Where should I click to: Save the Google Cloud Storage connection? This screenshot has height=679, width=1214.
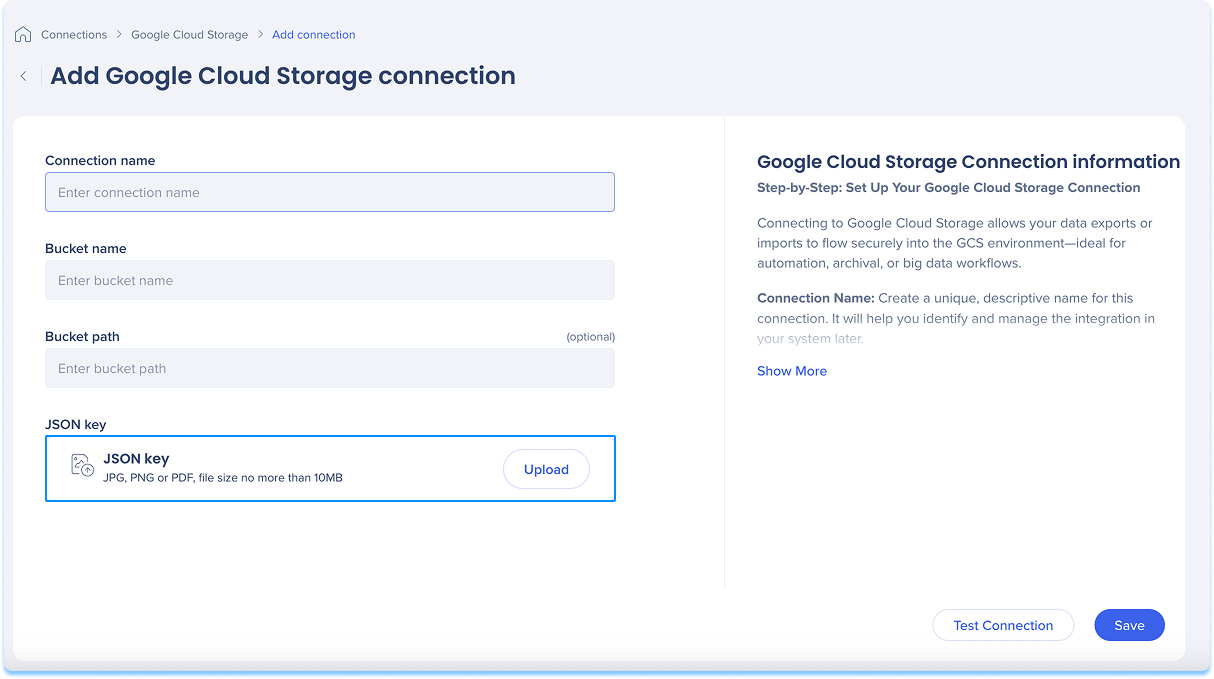[x=1129, y=625]
